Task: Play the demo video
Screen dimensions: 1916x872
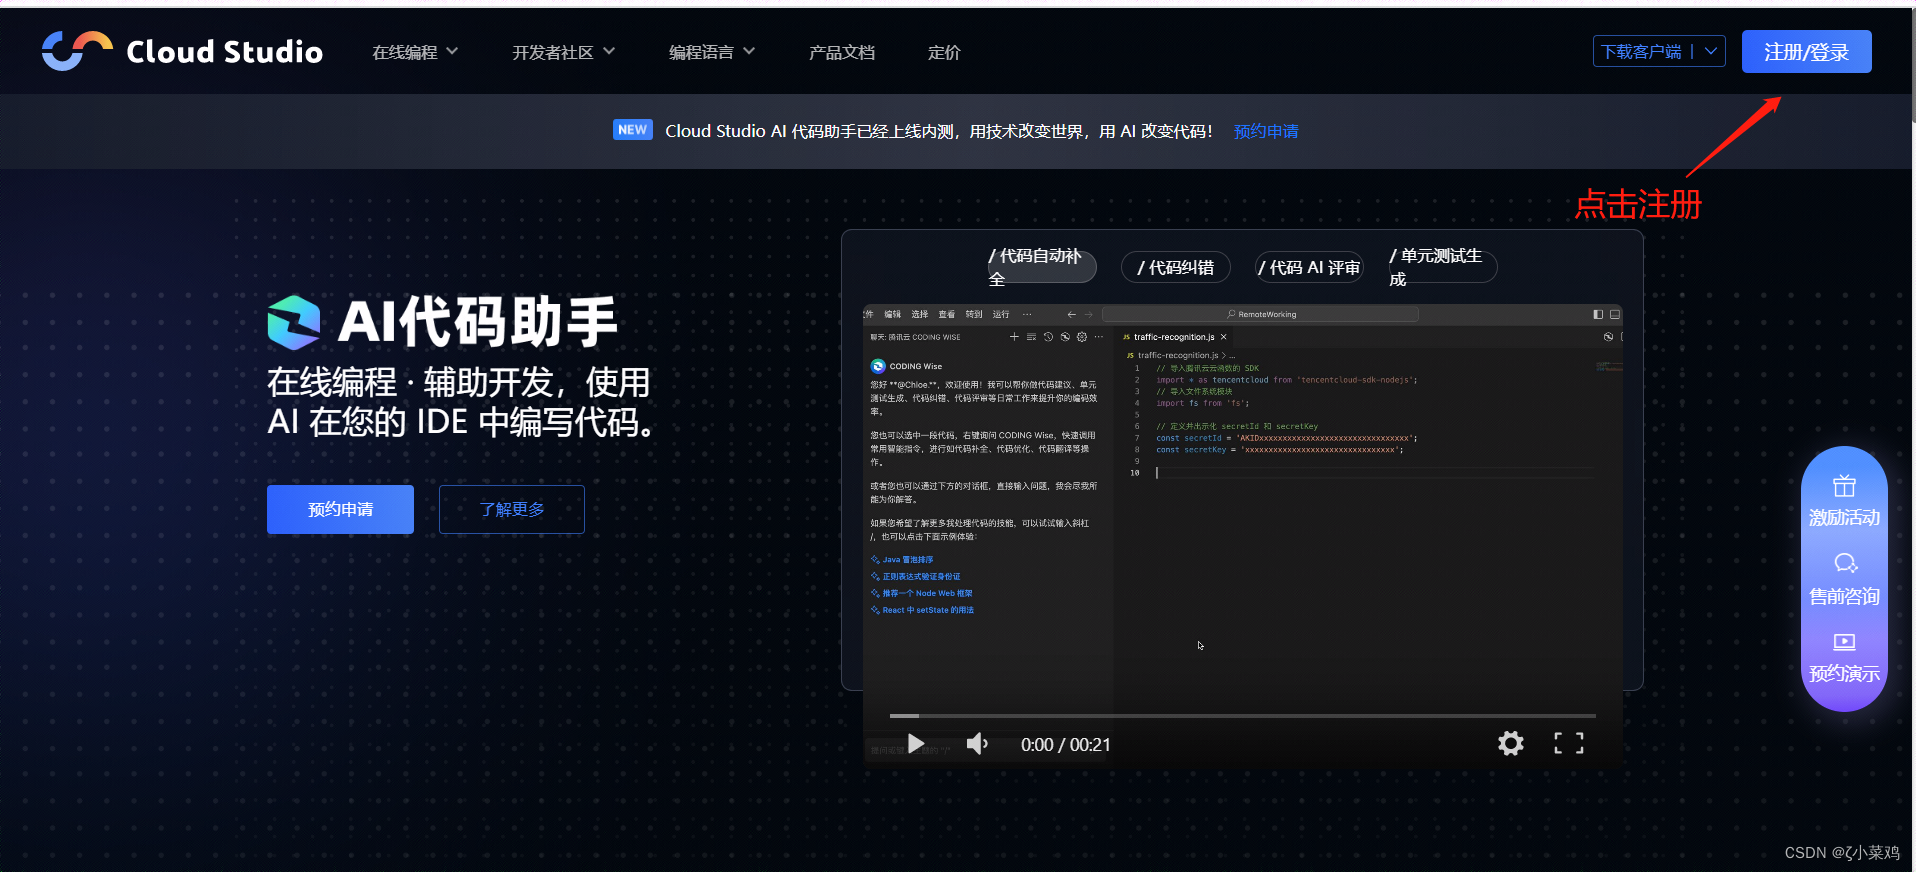Action: point(915,743)
